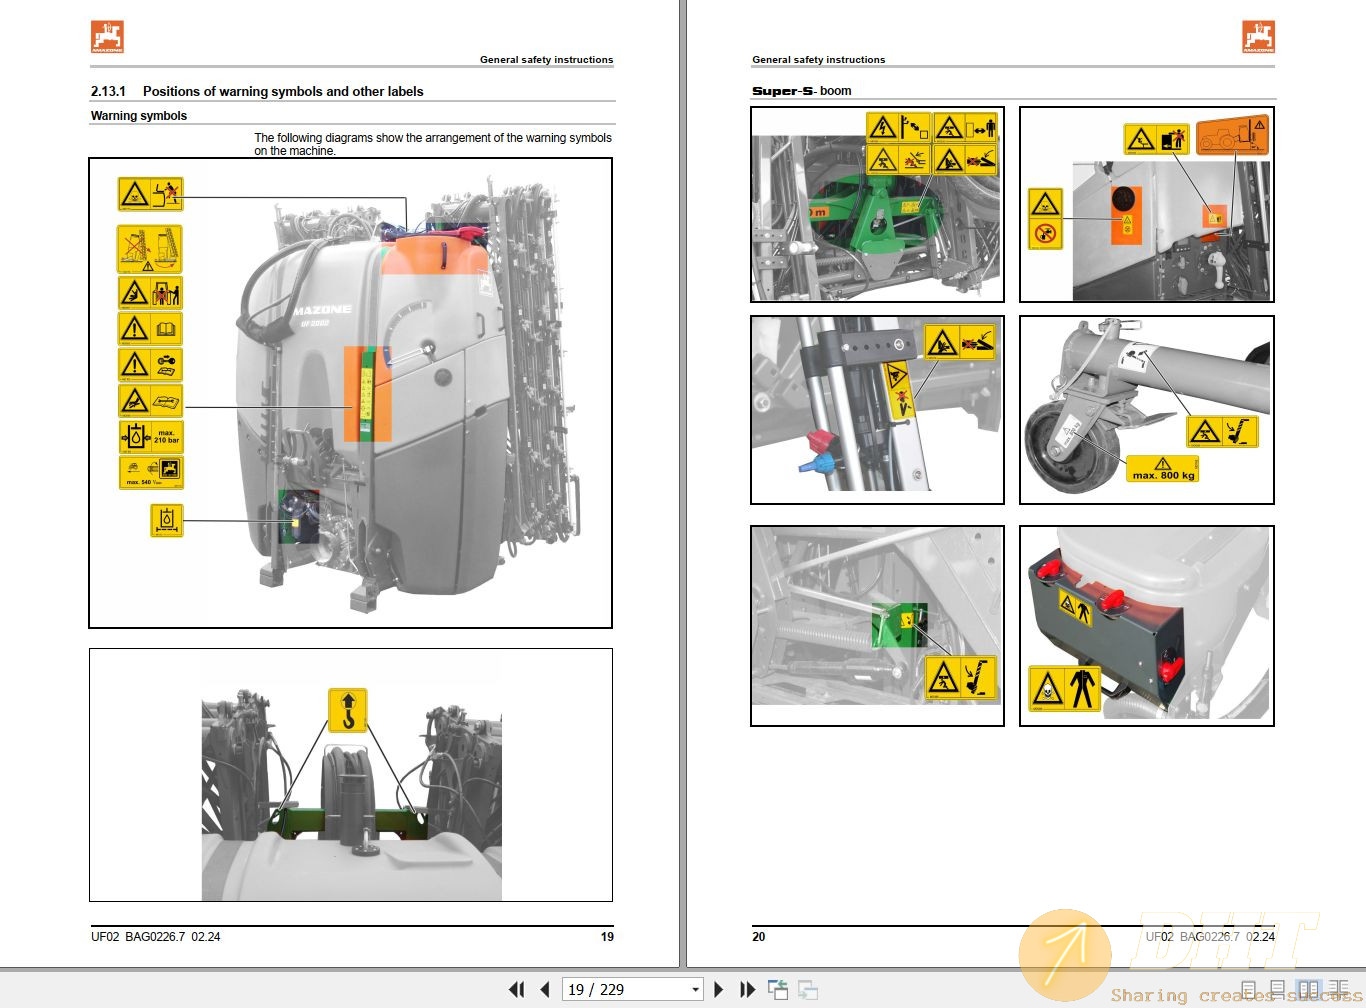
Task: Click the 'Warning symbols' subheading
Action: [x=139, y=116]
